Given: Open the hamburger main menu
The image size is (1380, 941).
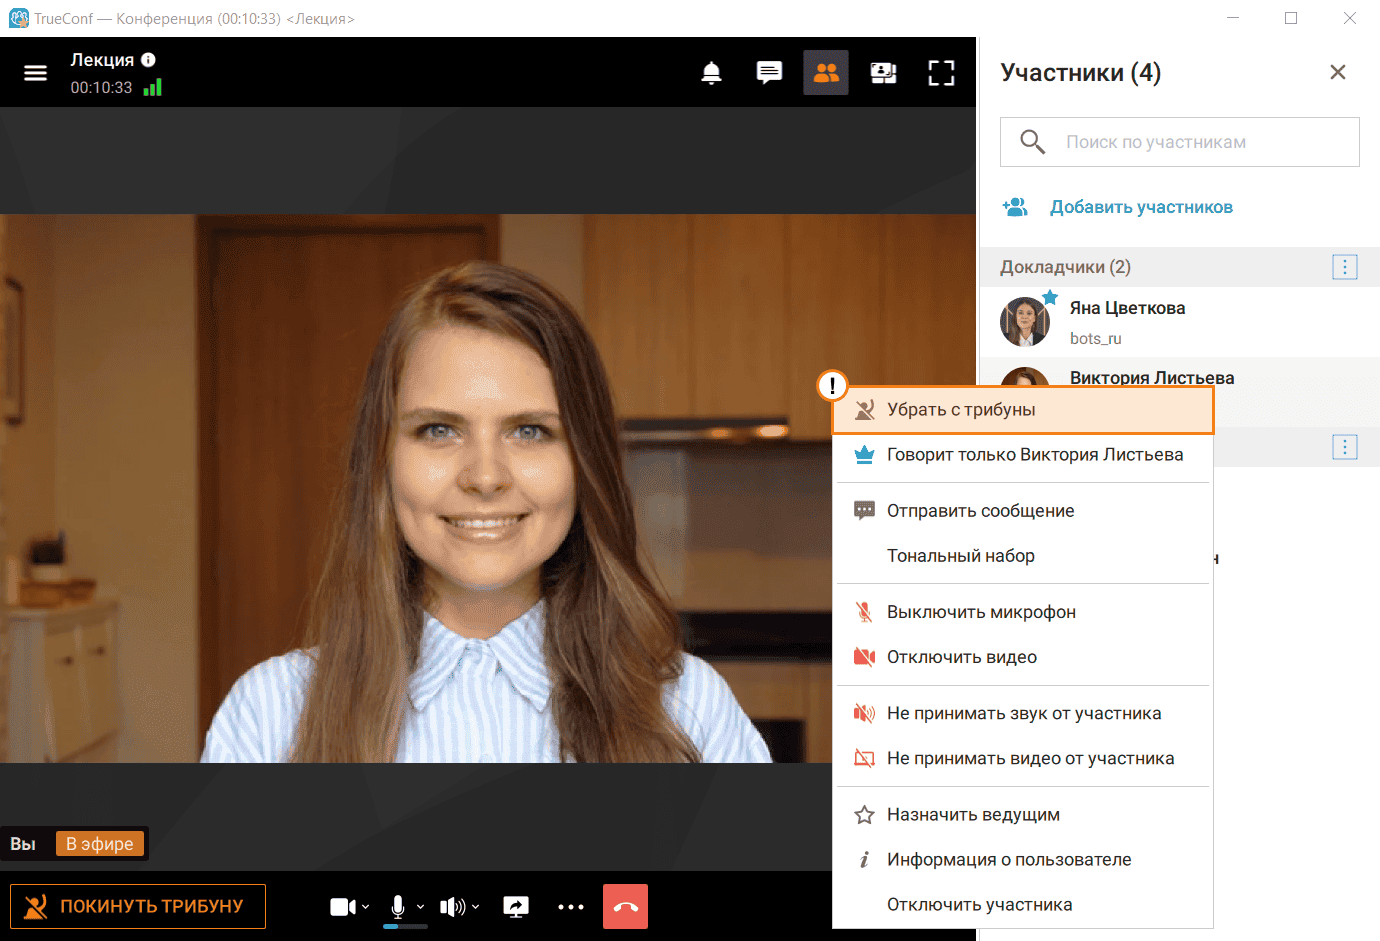Looking at the screenshot, I should (36, 73).
